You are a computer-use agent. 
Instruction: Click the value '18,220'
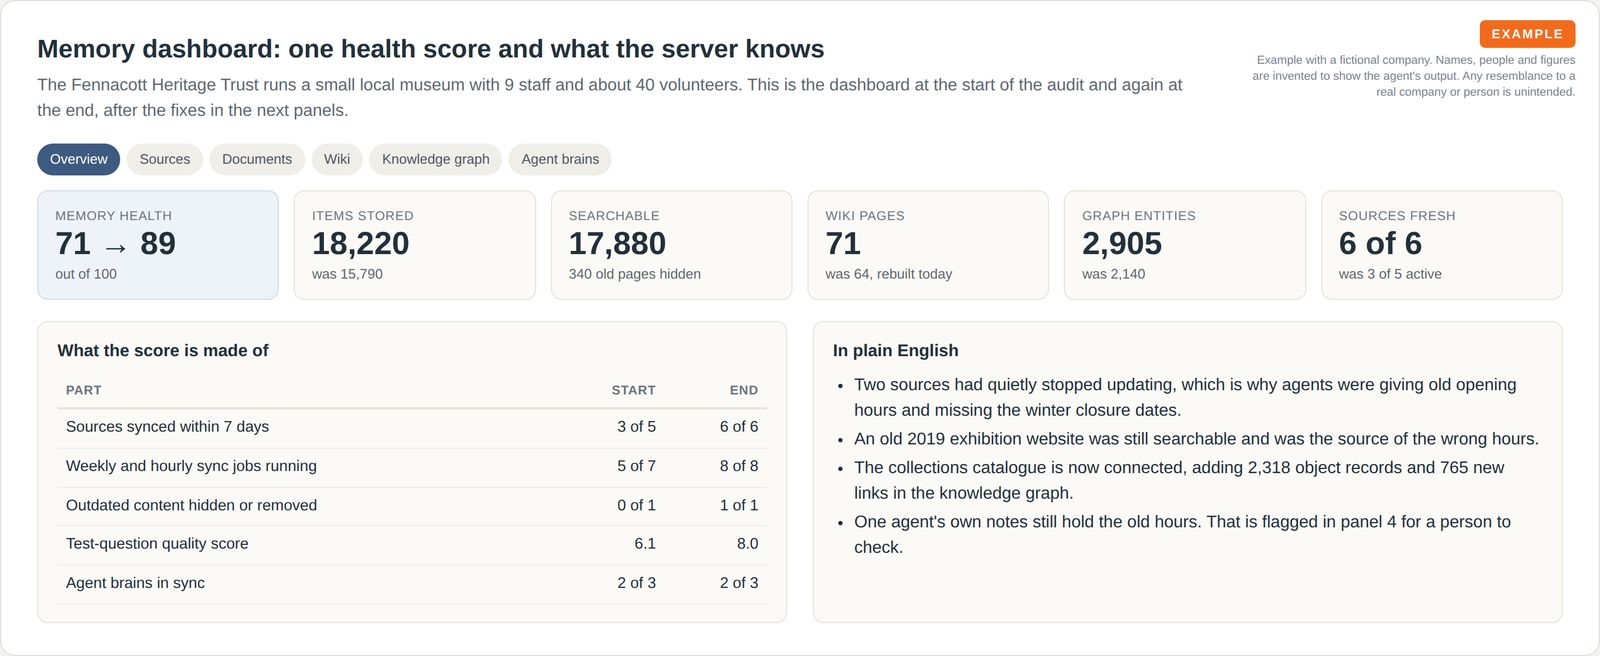[x=360, y=243]
